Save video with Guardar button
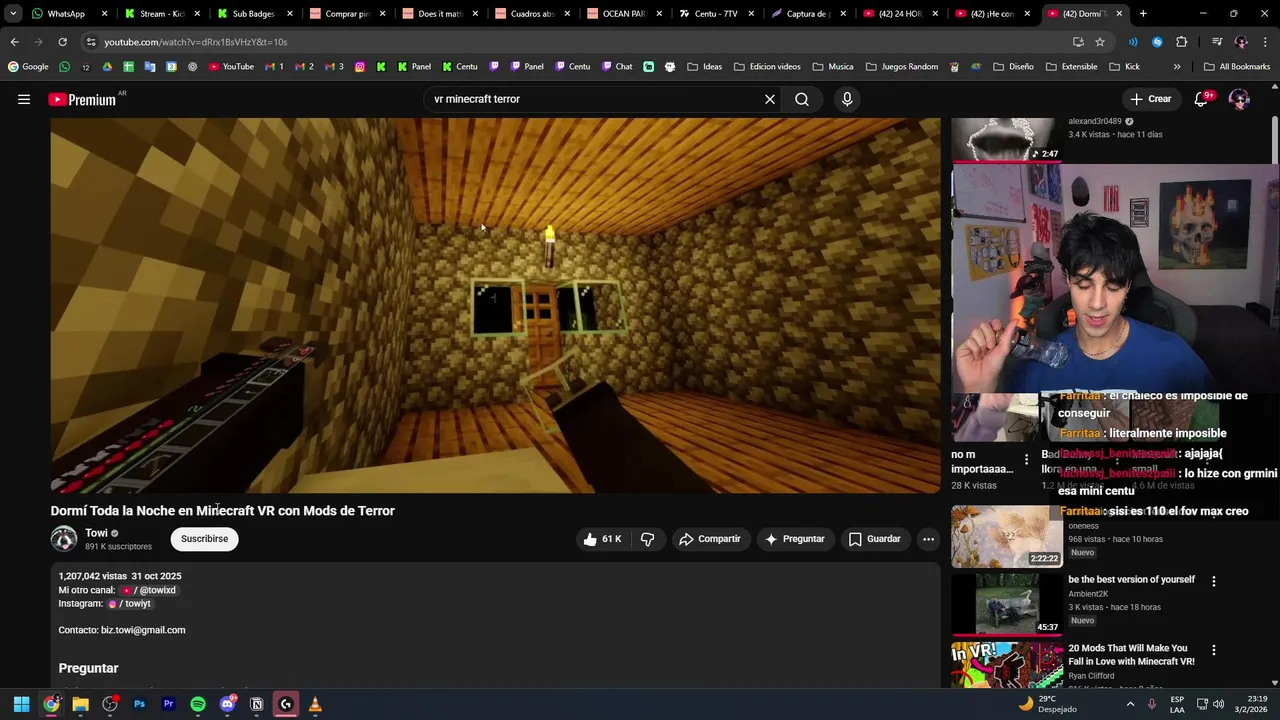Image resolution: width=1280 pixels, height=720 pixels. pyautogui.click(x=875, y=539)
